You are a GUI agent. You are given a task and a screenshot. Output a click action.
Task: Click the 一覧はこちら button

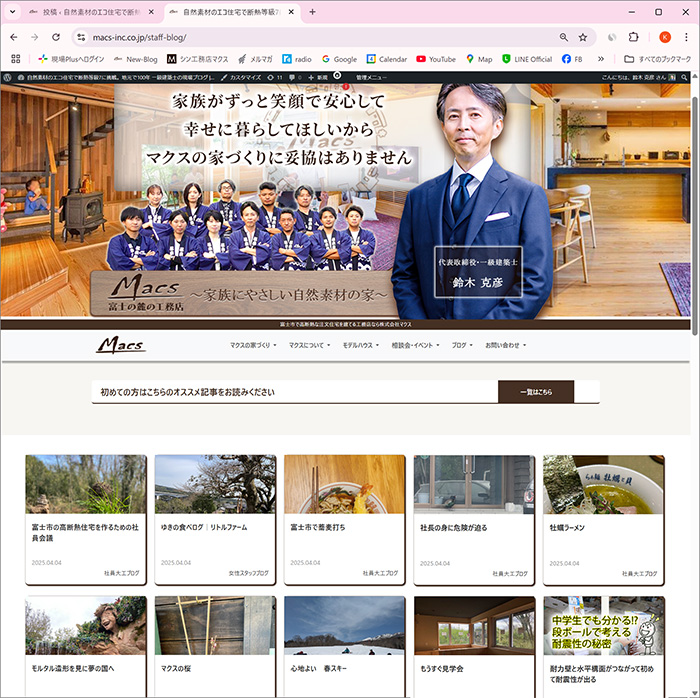point(536,392)
